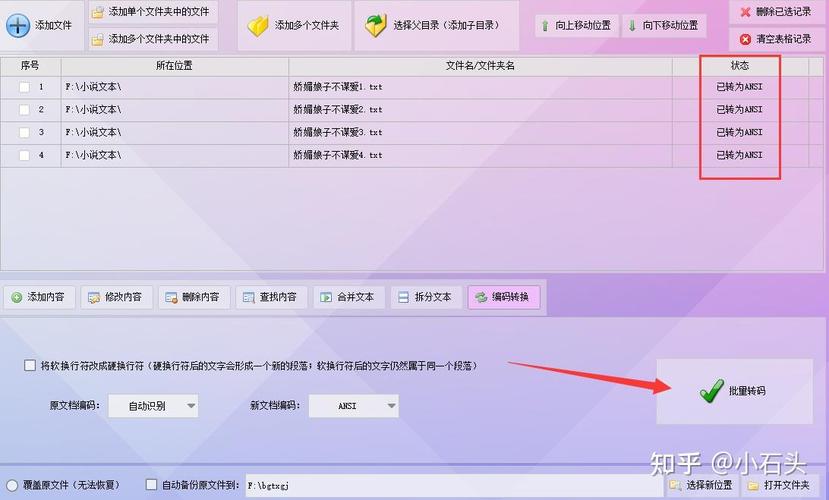Select file 娇媚娘子不谋爱1.txt
The width and height of the screenshot is (829, 500).
[338, 87]
